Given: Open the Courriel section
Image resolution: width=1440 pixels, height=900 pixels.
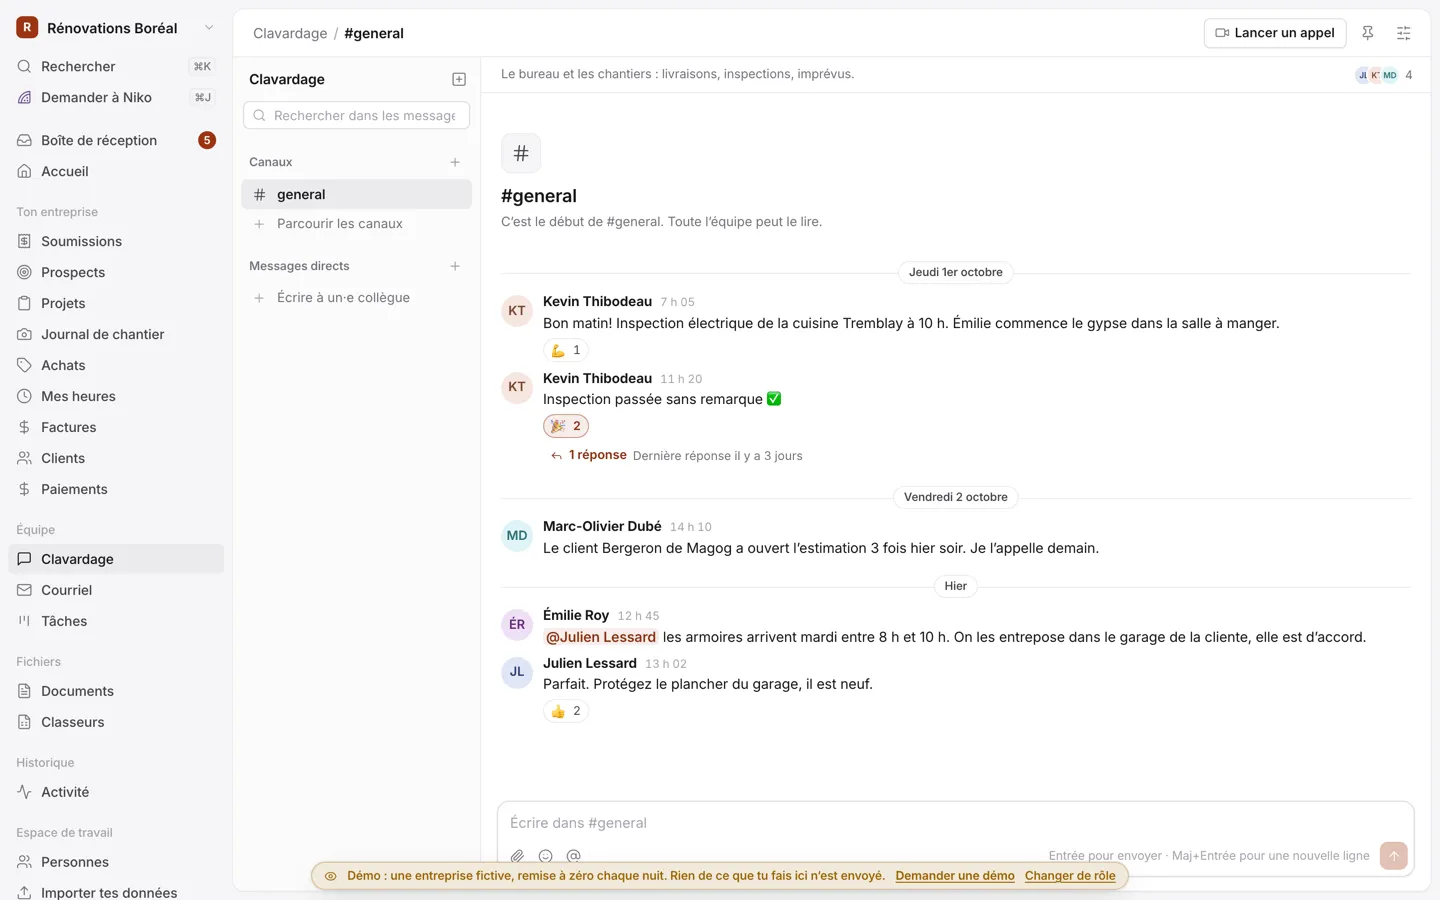Looking at the screenshot, I should pos(116,590).
